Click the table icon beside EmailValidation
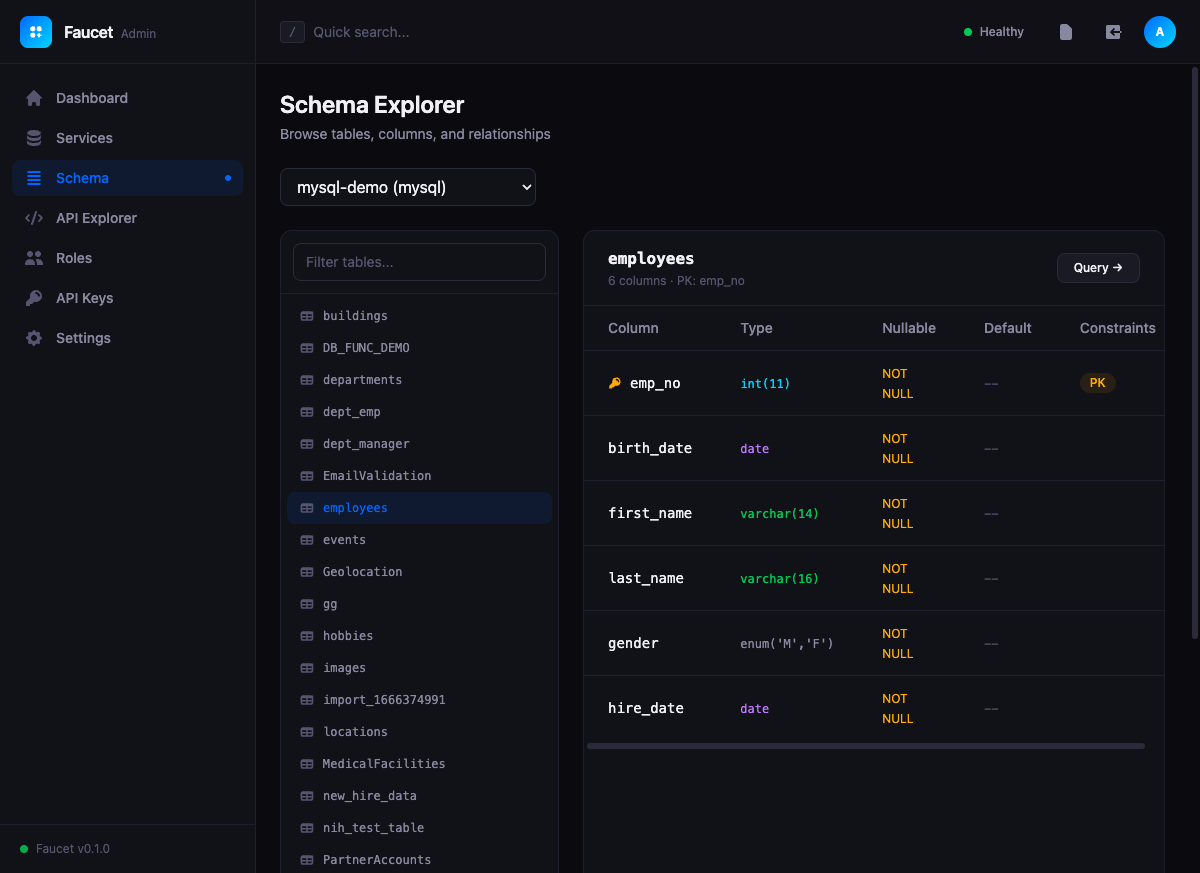This screenshot has width=1200, height=873. coord(307,476)
